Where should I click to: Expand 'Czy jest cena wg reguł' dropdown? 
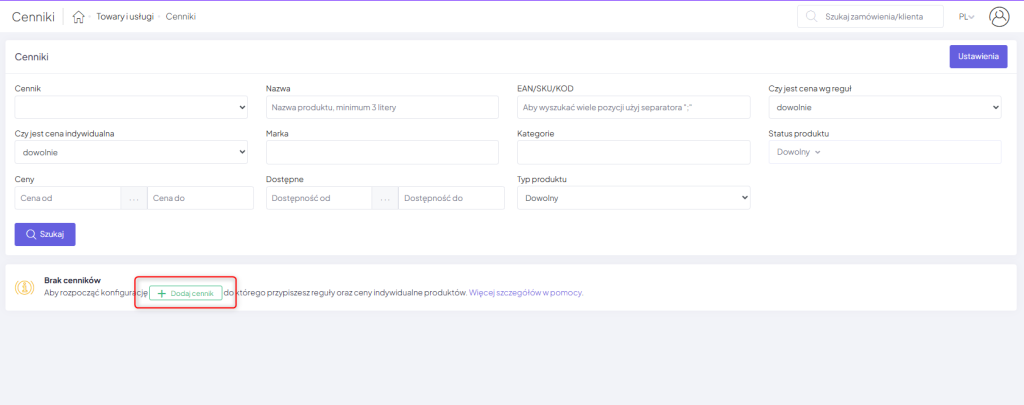(x=884, y=107)
